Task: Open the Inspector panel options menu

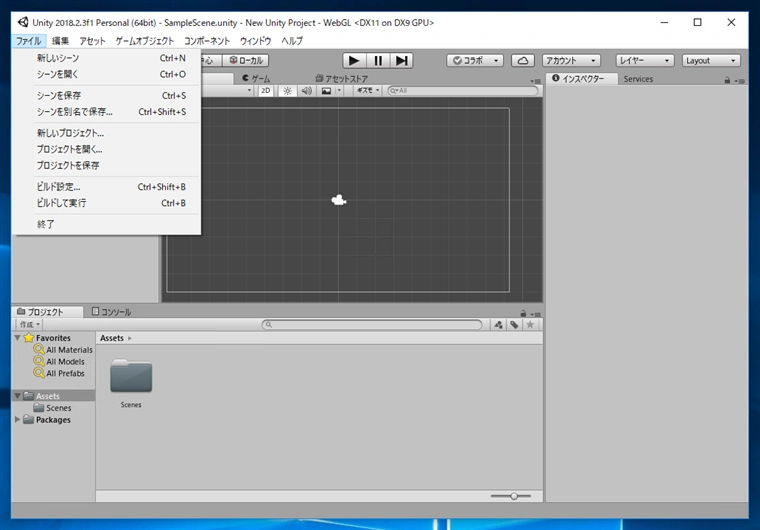Action: click(739, 81)
